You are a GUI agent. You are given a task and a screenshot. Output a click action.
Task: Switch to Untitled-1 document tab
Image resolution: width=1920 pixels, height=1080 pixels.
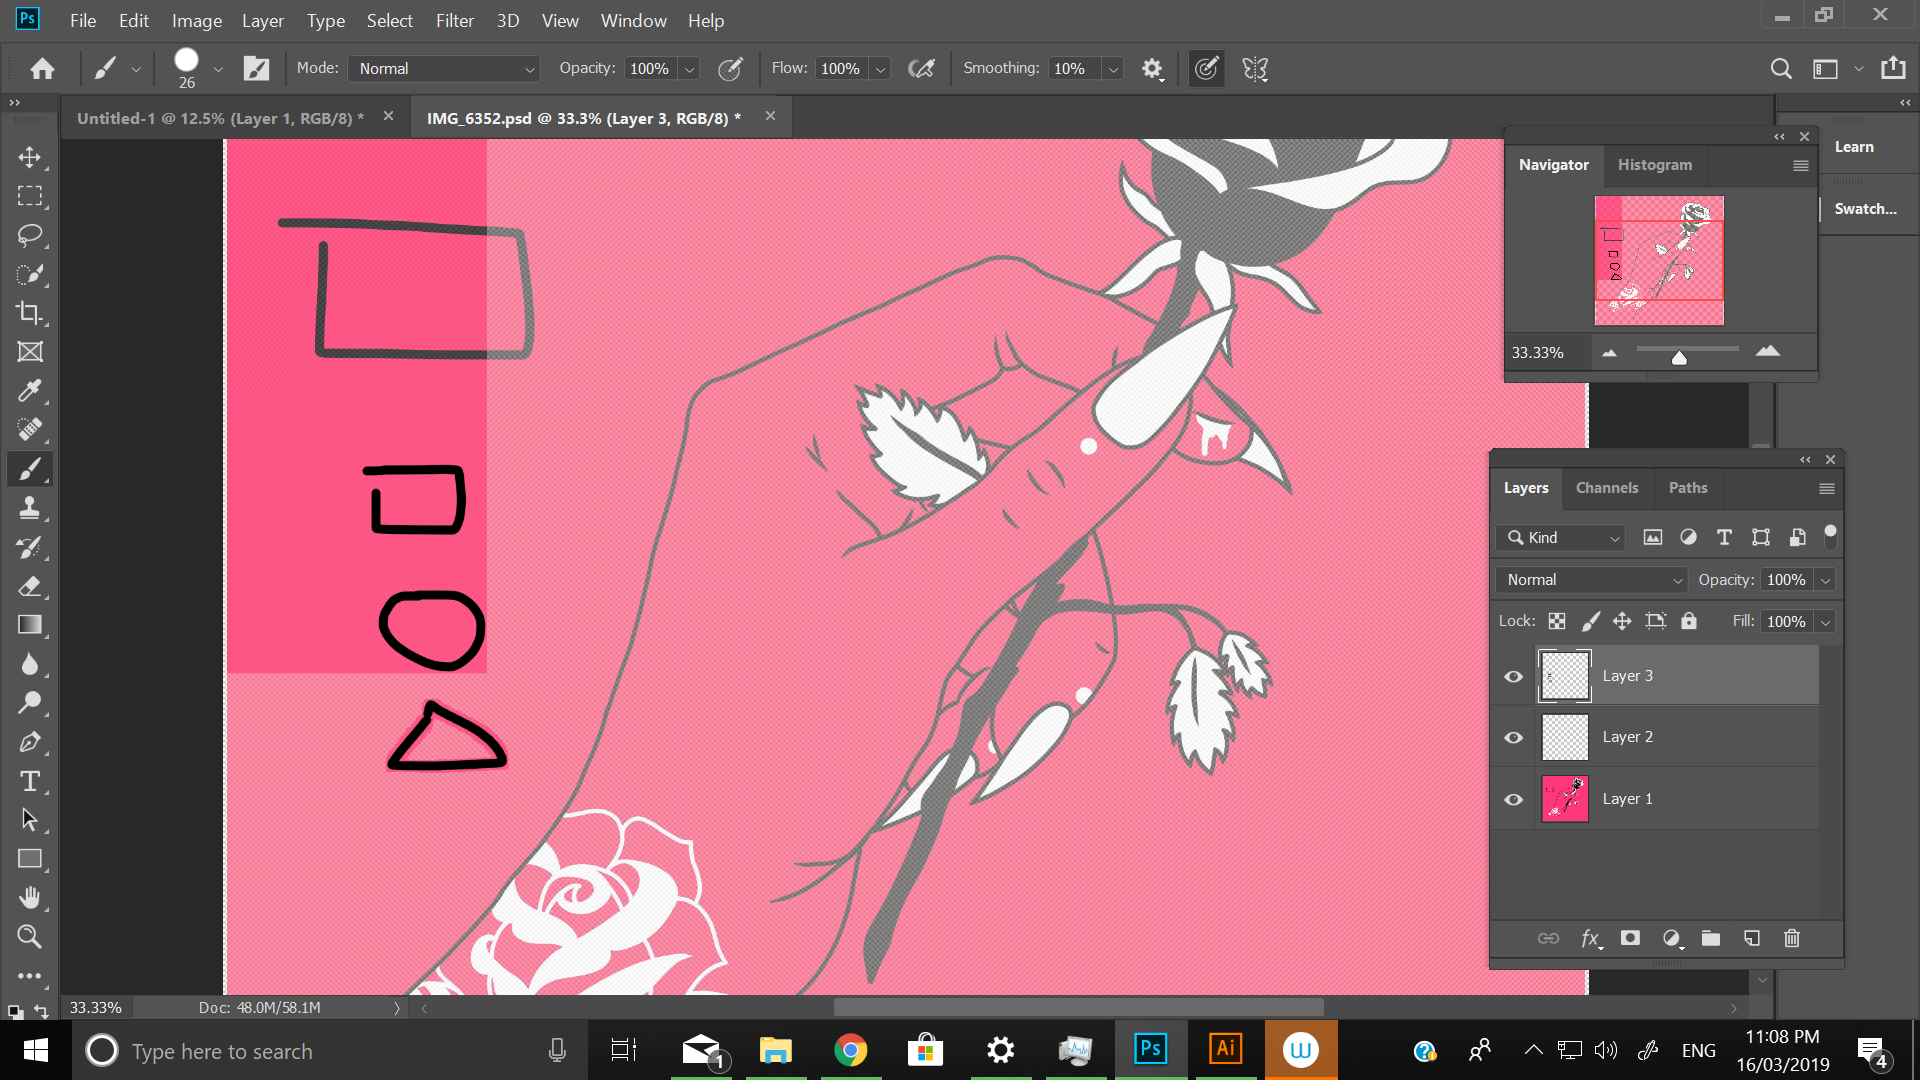tap(221, 118)
